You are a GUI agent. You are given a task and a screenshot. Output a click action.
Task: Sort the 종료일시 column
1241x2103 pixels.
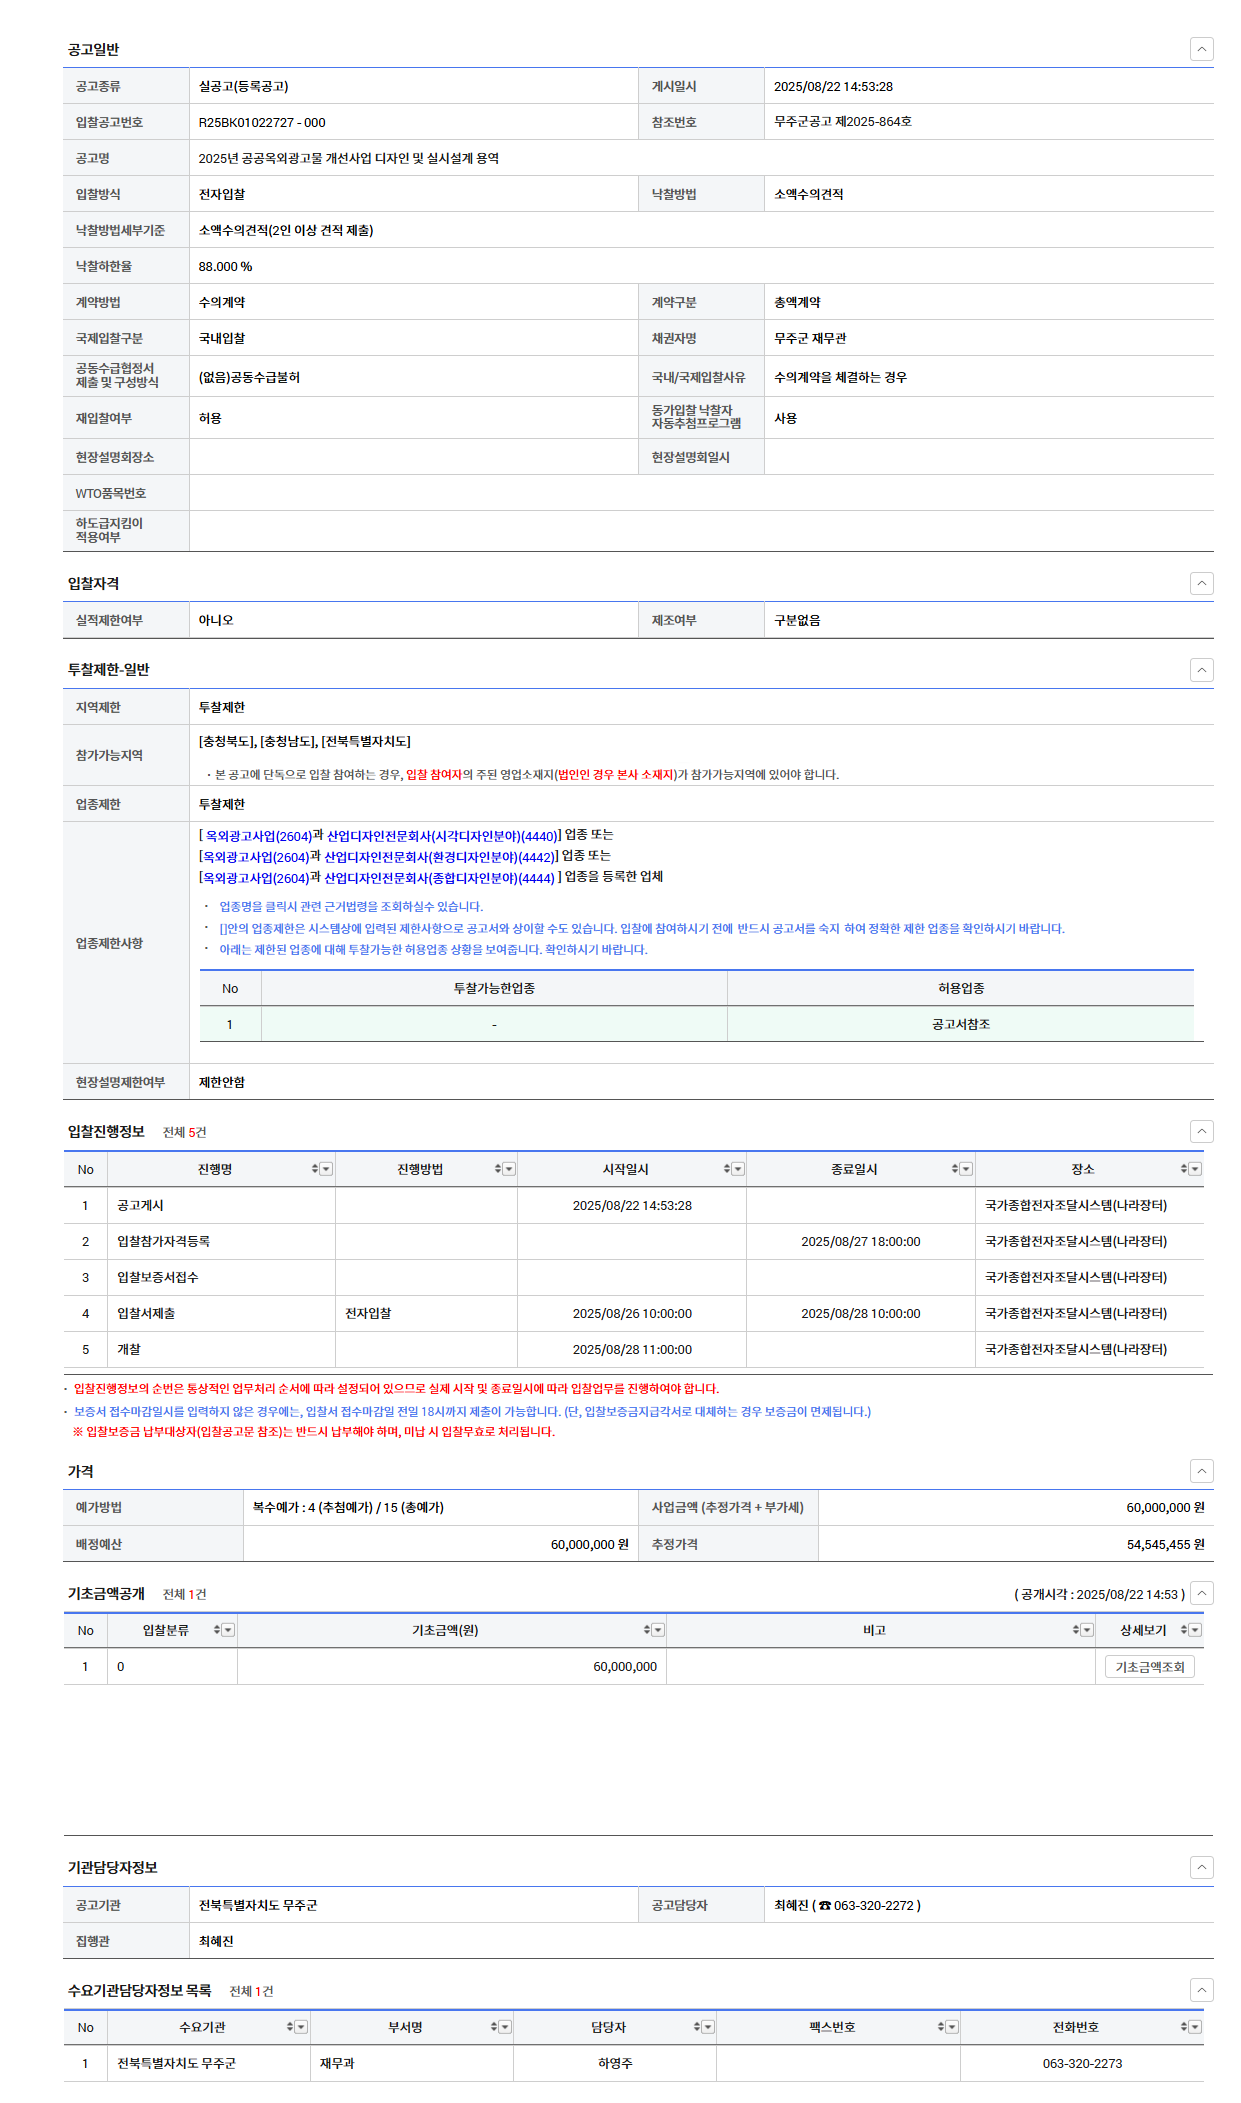point(954,1169)
